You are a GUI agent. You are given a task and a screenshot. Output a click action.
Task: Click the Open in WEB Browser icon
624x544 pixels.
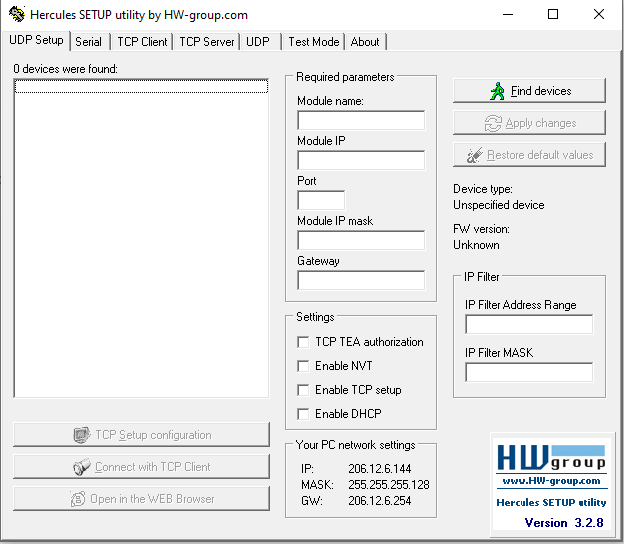pyautogui.click(x=78, y=499)
